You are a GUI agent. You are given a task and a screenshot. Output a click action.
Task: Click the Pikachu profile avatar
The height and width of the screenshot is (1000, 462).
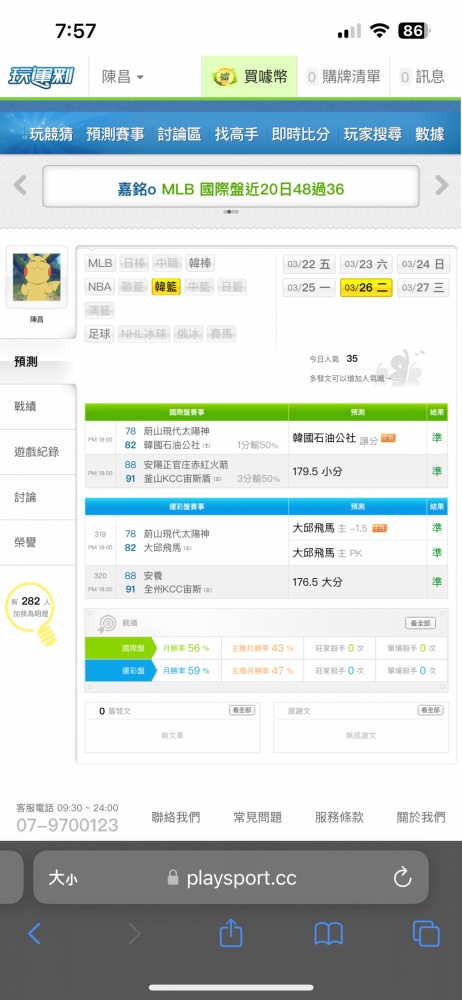pyautogui.click(x=37, y=277)
